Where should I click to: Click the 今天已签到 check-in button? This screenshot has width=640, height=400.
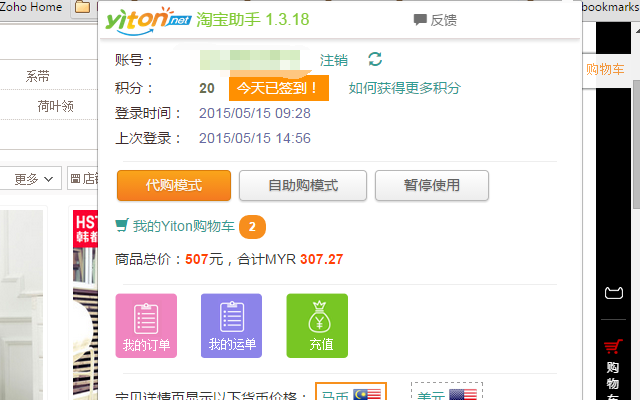[279, 88]
